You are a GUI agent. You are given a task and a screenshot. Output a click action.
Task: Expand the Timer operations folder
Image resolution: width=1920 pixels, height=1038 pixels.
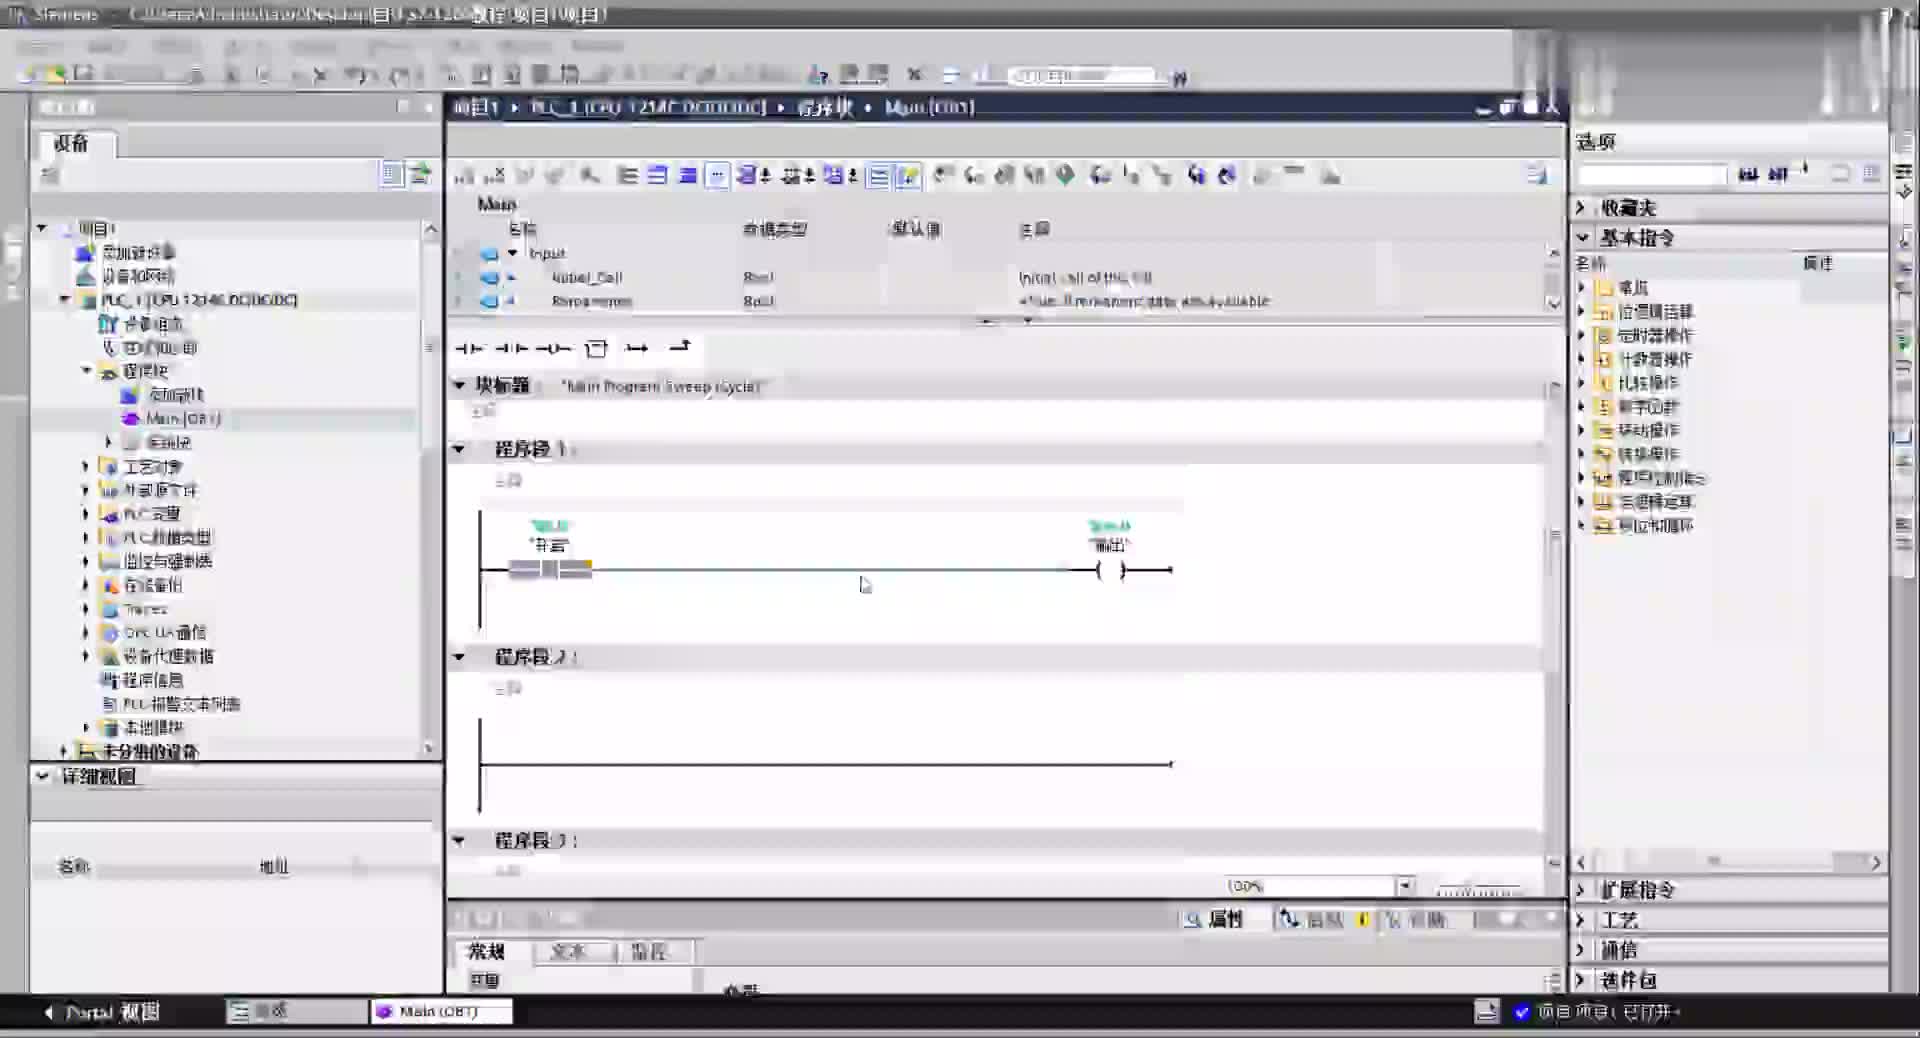coord(1582,335)
